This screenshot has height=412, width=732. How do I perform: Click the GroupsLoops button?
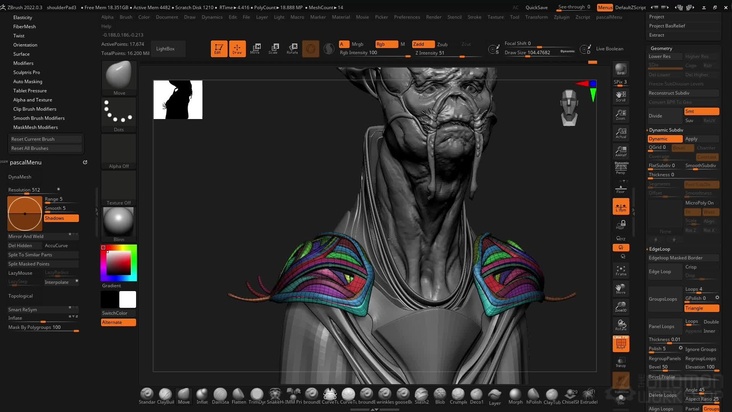tap(665, 299)
